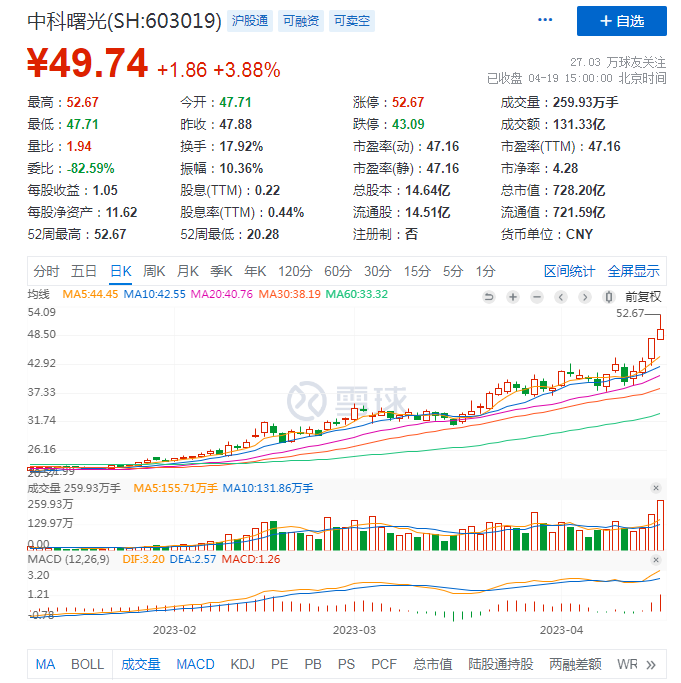
Task: Toggle 成交量 indicator at bottom
Action: 141,664
